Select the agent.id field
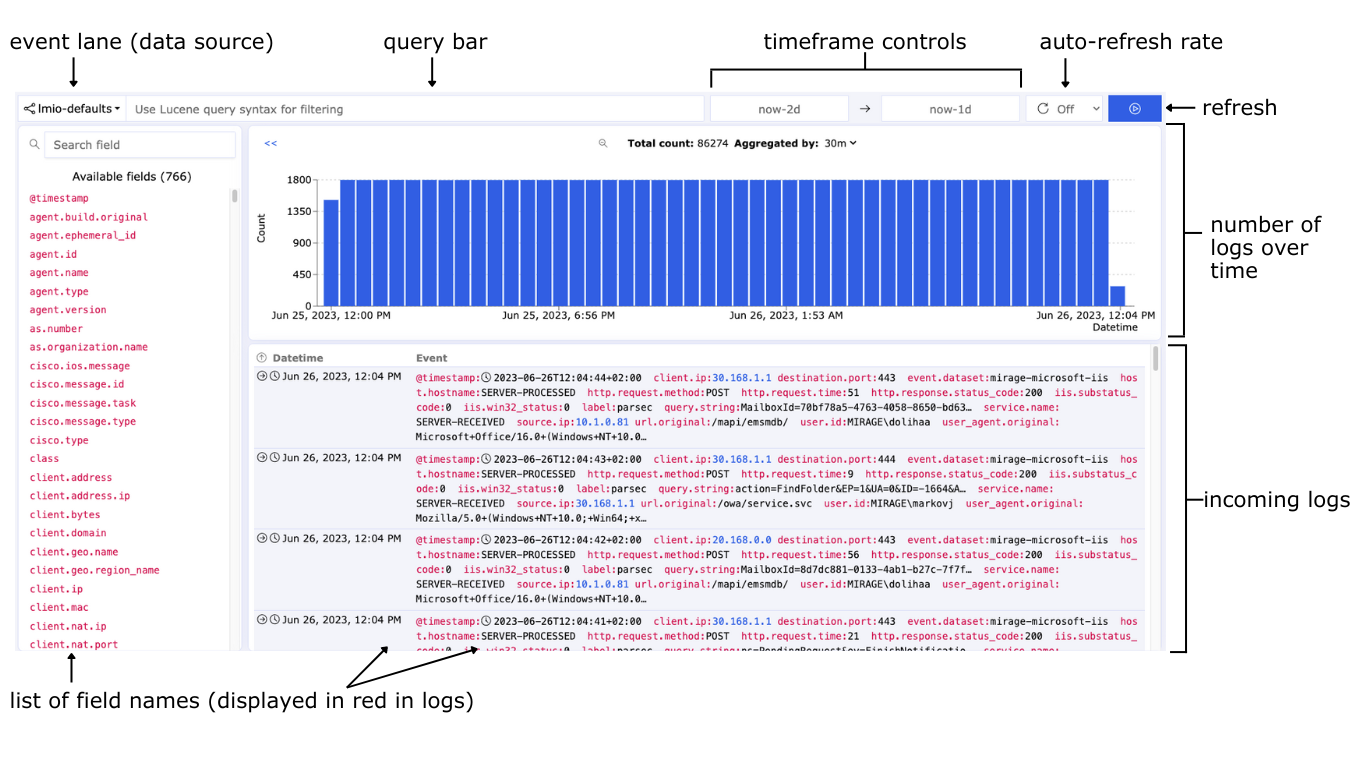 (53, 254)
